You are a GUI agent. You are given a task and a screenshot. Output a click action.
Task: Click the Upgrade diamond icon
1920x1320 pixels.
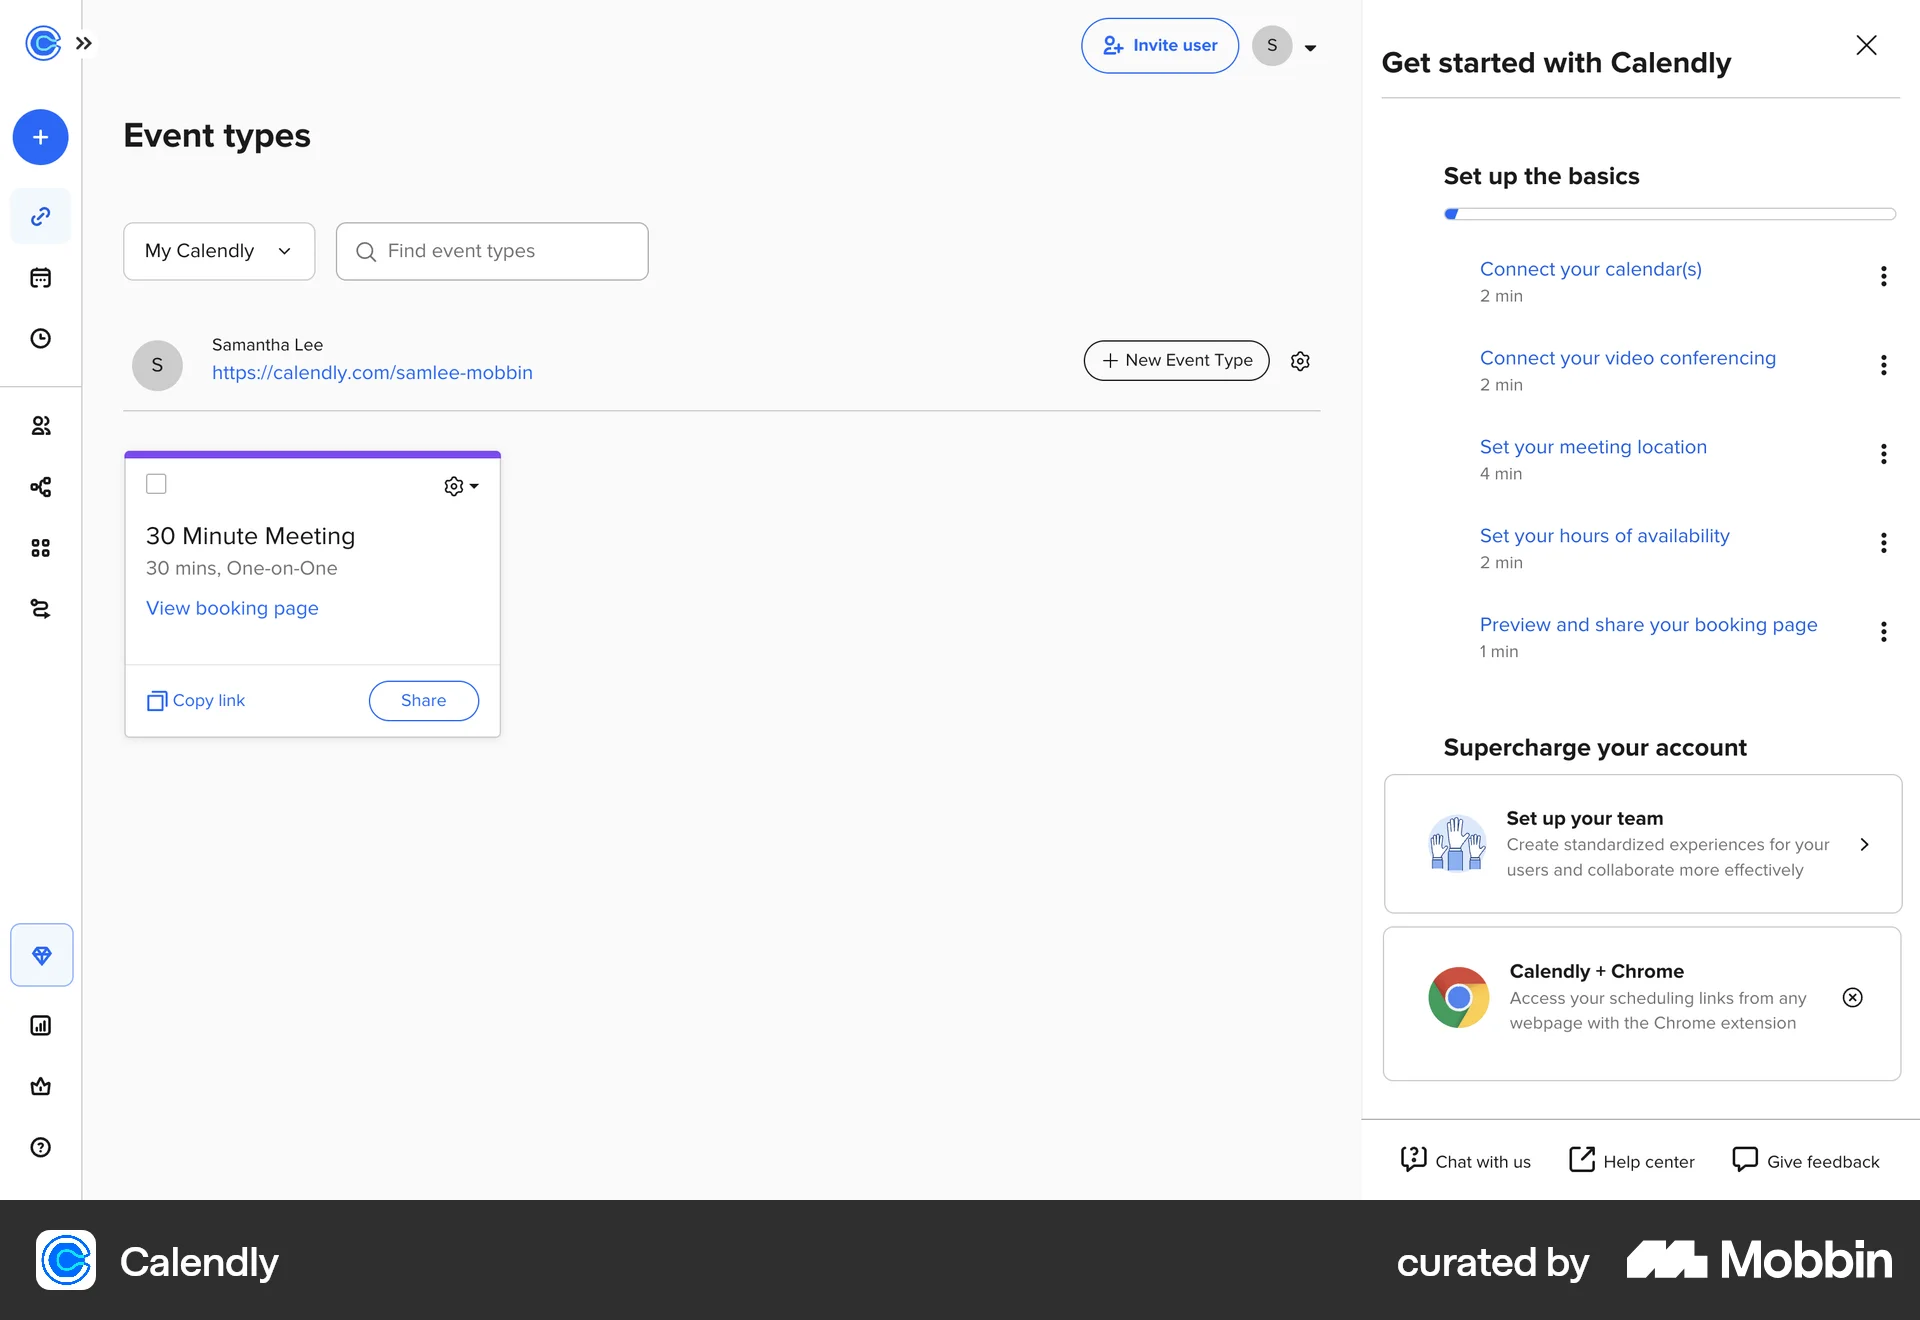[41, 955]
